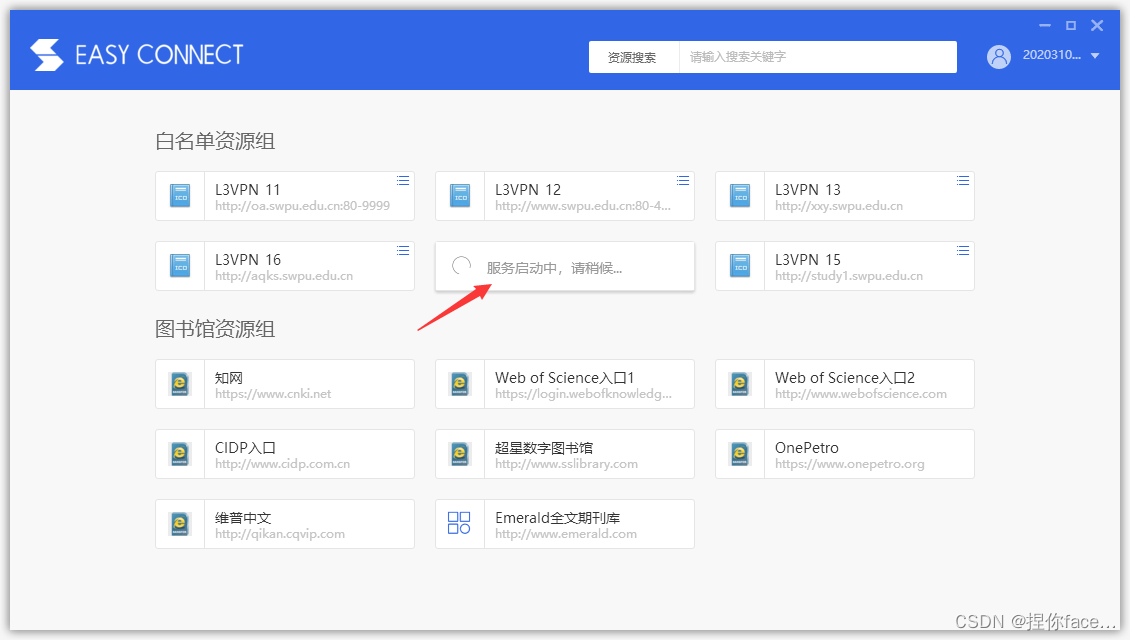Click the http://www.webofscience.com address

(860, 394)
